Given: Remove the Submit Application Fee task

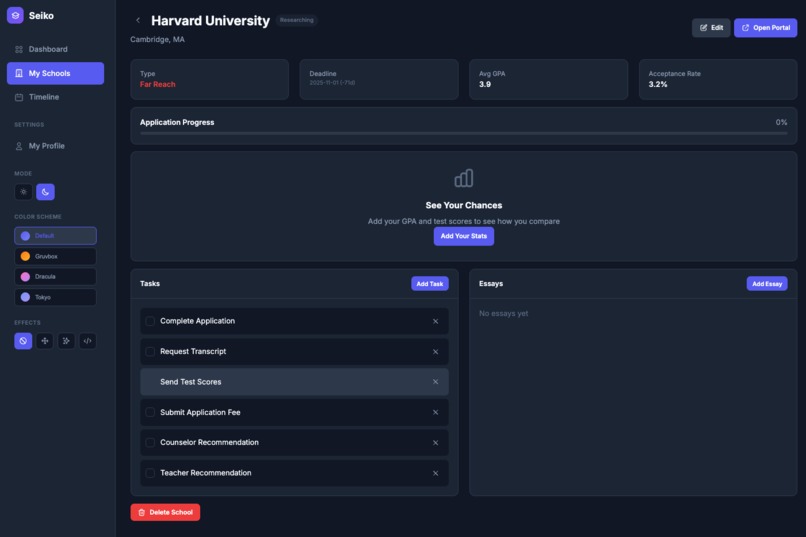Looking at the screenshot, I should pyautogui.click(x=435, y=412).
